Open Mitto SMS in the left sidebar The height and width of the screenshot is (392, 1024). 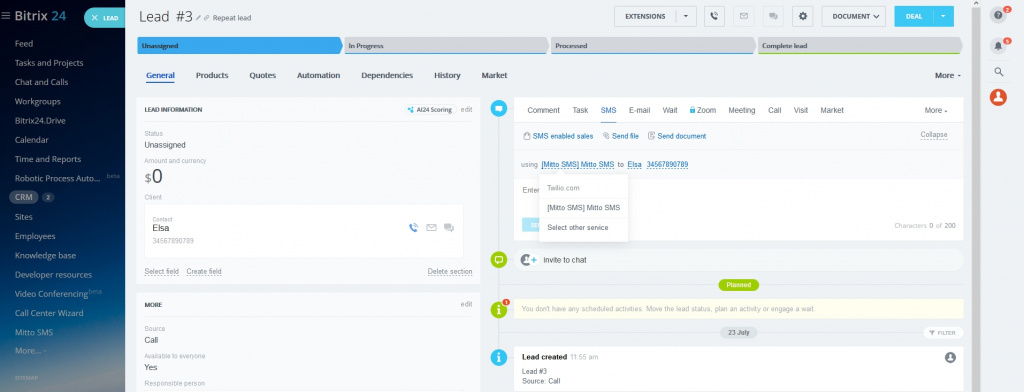click(x=34, y=332)
